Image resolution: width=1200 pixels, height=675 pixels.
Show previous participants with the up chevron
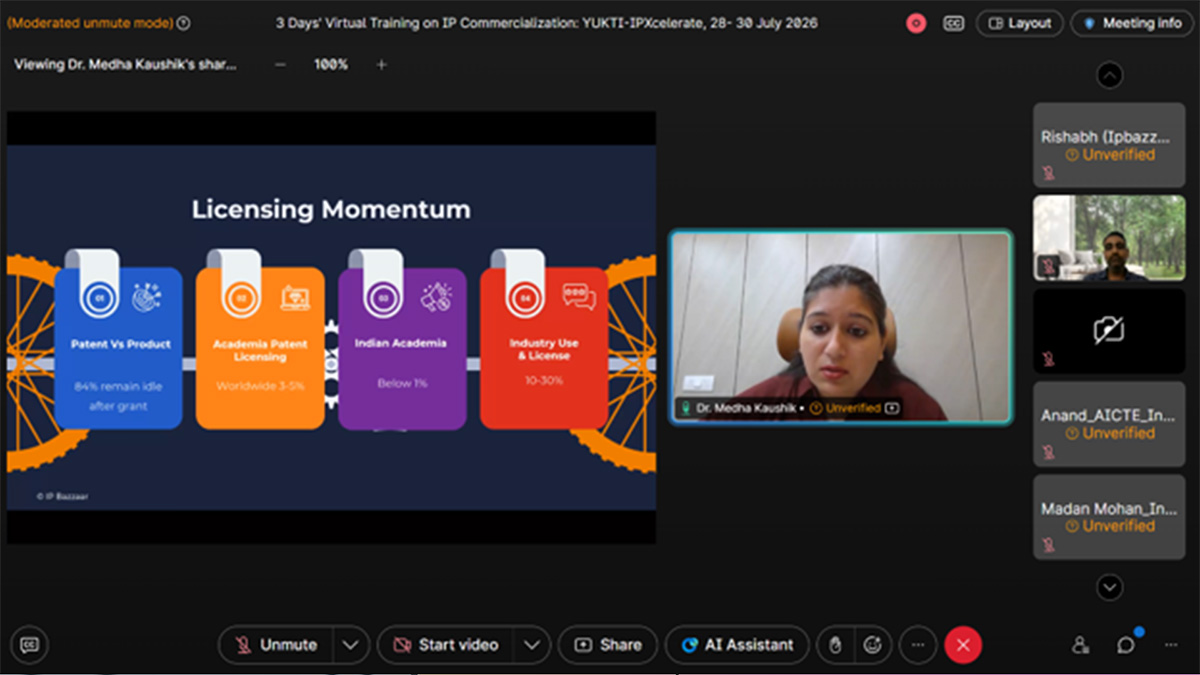(x=1110, y=75)
